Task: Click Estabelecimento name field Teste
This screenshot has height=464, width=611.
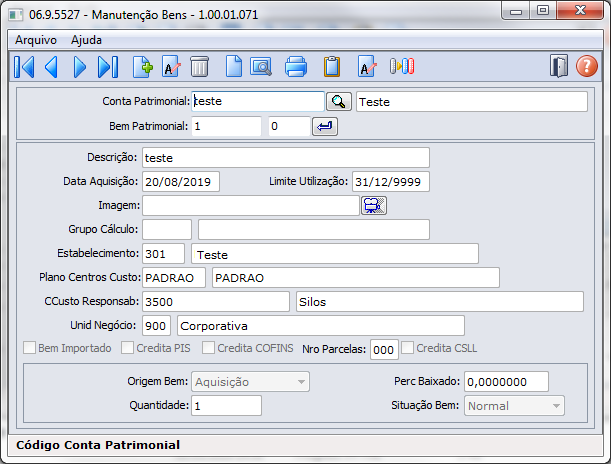Action: pyautogui.click(x=335, y=254)
